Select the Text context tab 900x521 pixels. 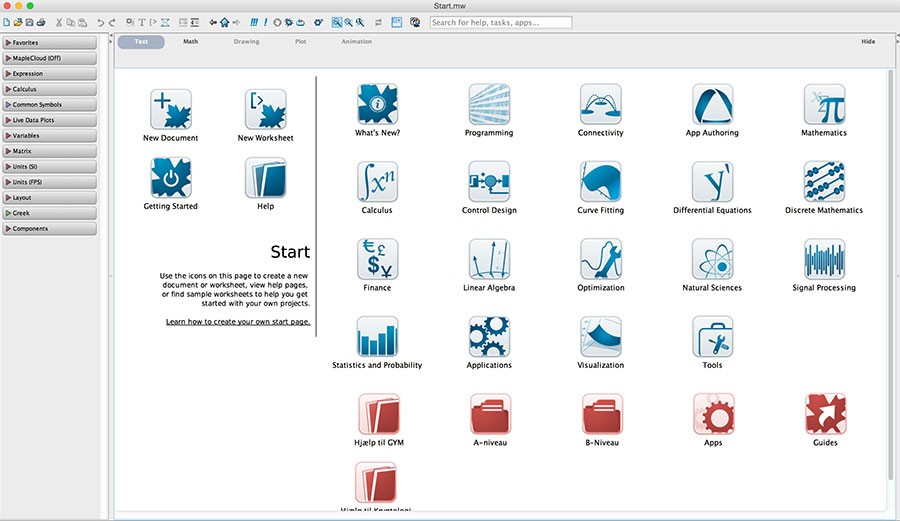141,41
